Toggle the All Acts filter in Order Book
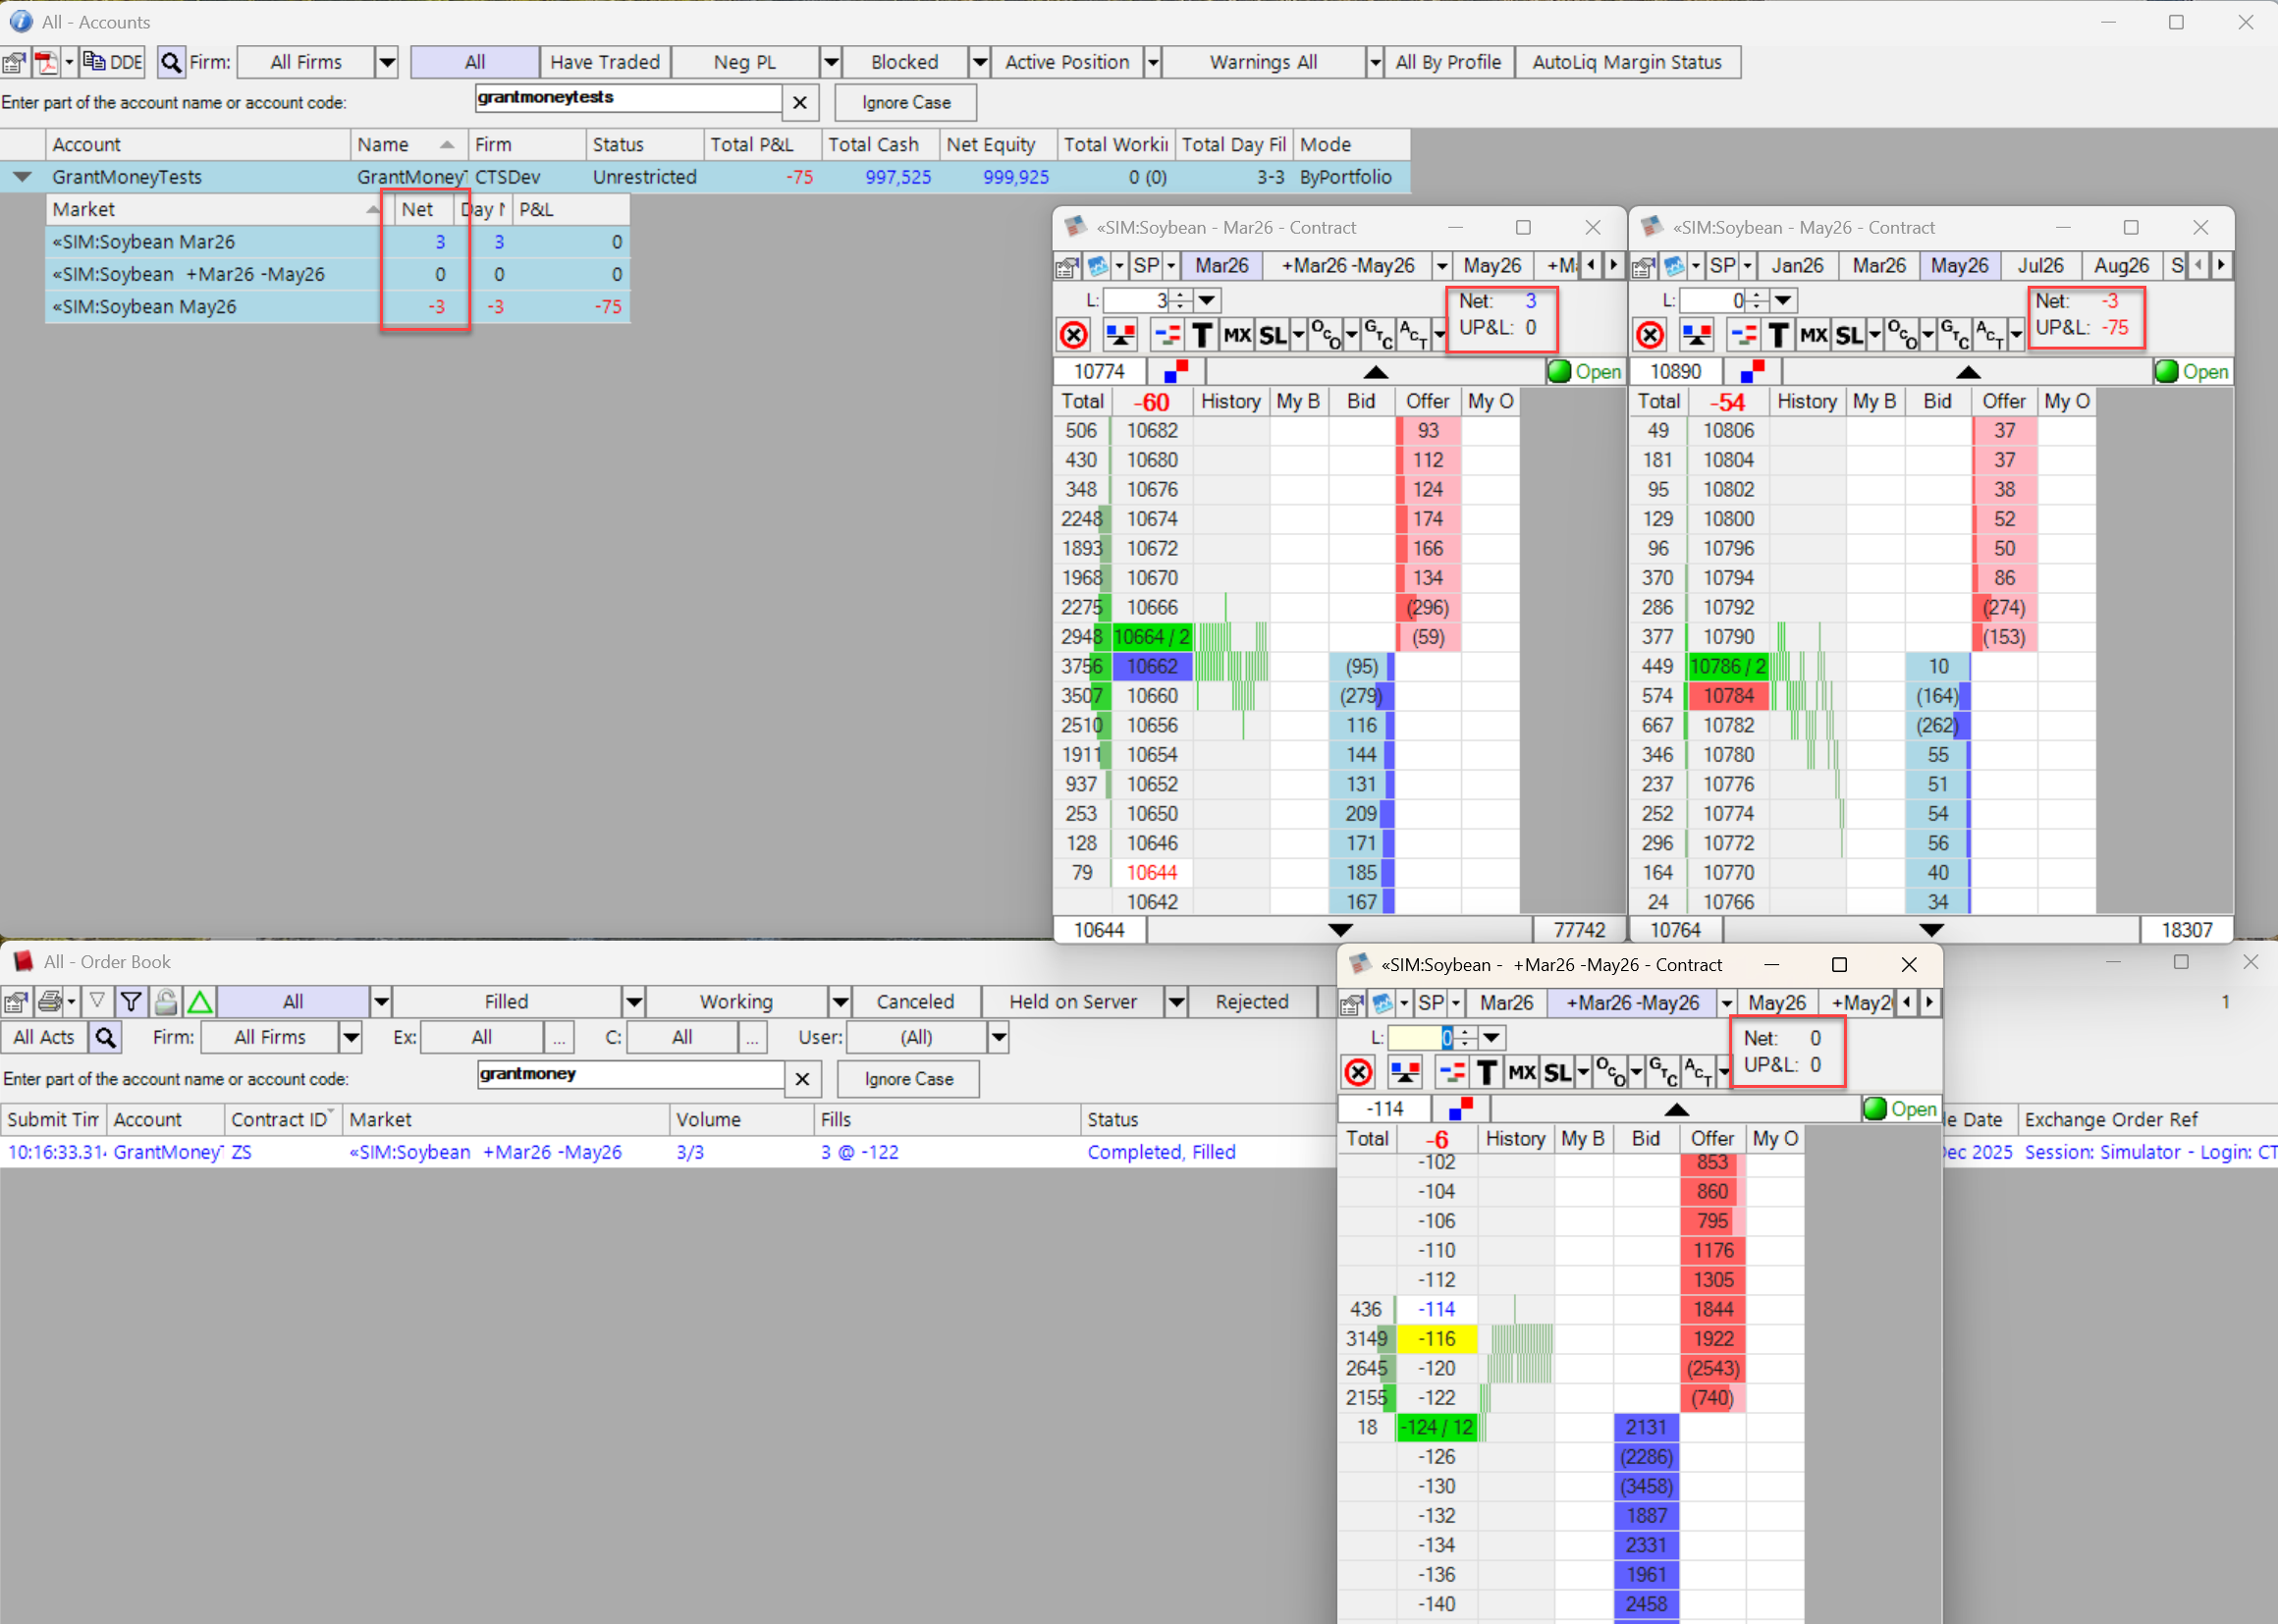This screenshot has width=2278, height=1624. pyautogui.click(x=43, y=1037)
